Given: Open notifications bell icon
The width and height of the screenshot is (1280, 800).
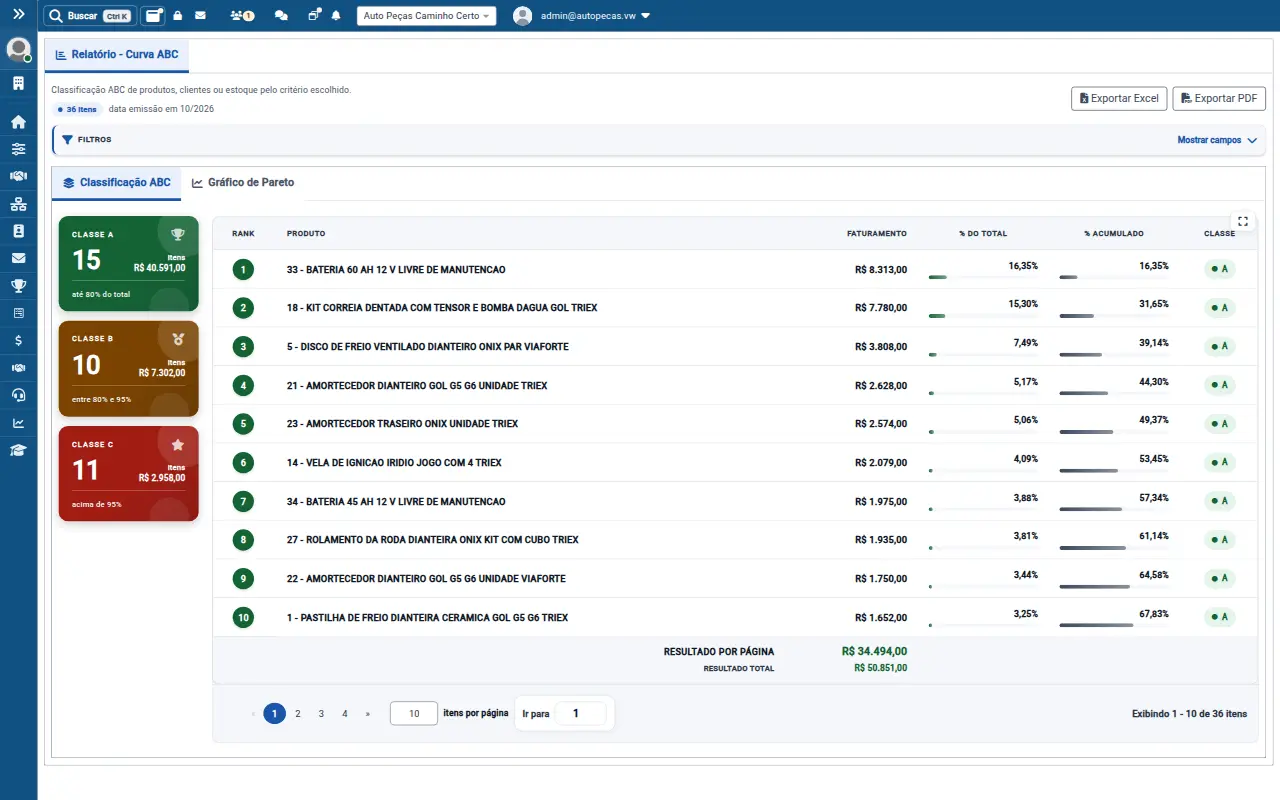Looking at the screenshot, I should point(336,16).
